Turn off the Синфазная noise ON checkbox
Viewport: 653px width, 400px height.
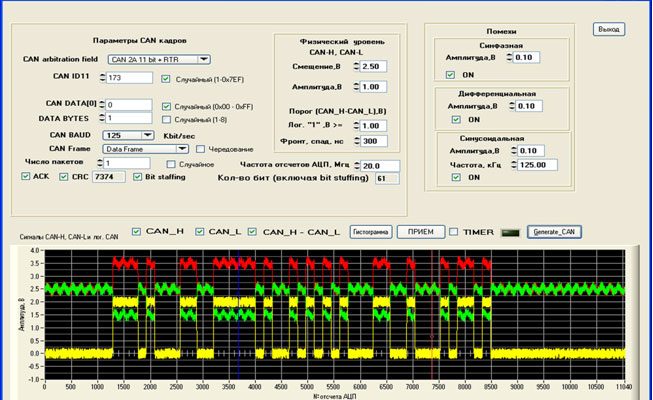tap(451, 74)
